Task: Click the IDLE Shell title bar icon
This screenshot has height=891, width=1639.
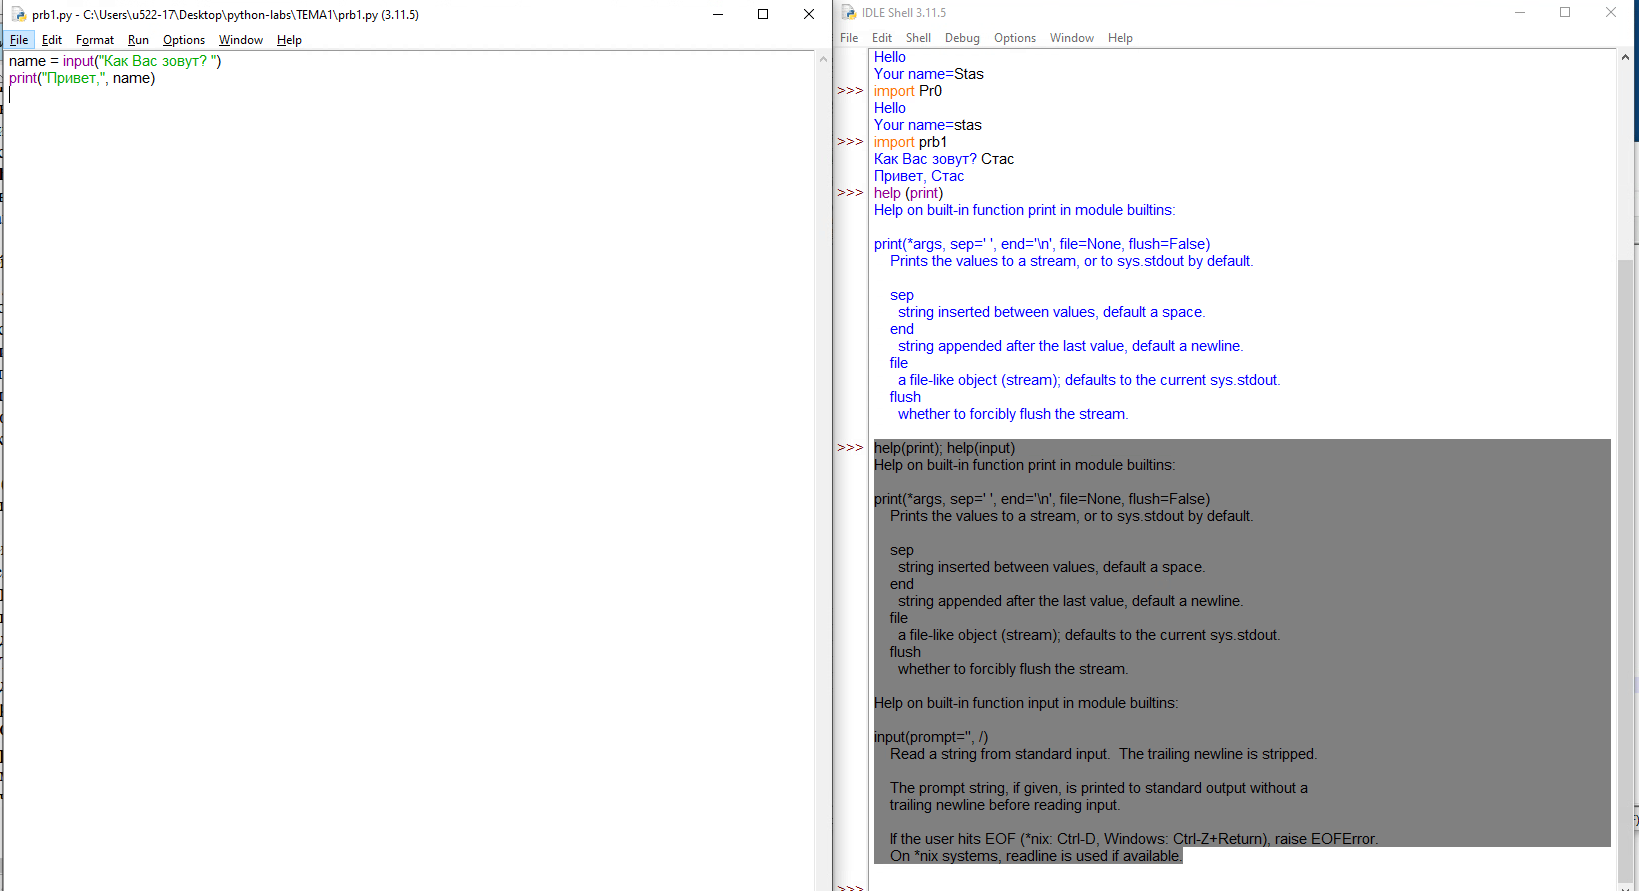Action: (849, 13)
